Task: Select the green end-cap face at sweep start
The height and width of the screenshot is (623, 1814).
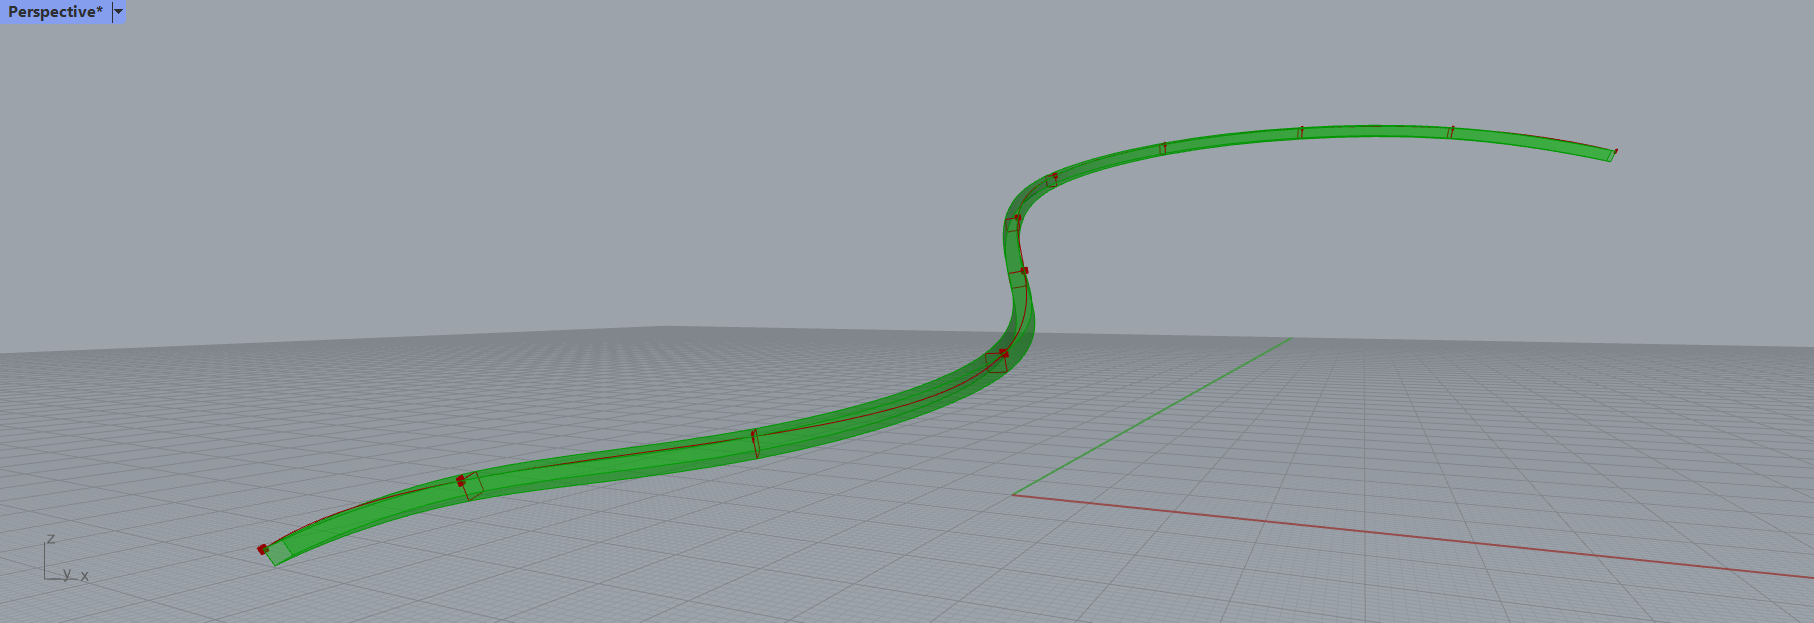Action: [x=279, y=553]
